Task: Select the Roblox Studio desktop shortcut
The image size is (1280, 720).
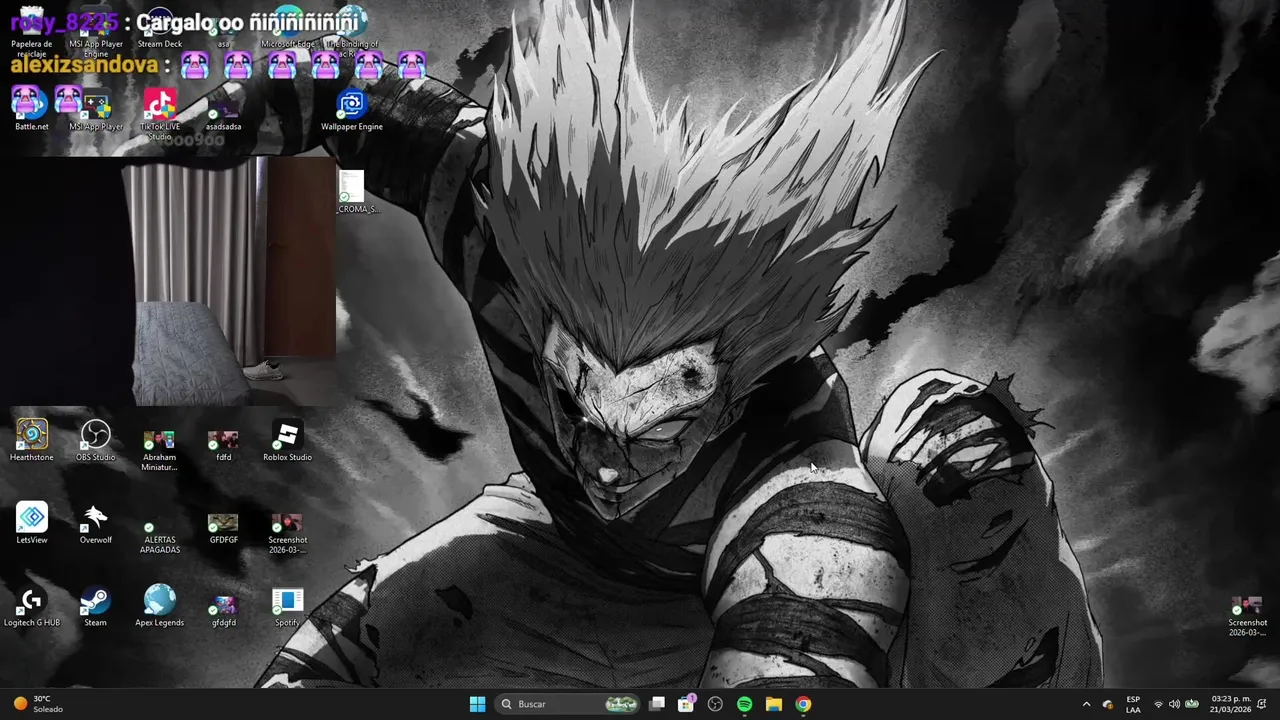Action: click(x=288, y=441)
